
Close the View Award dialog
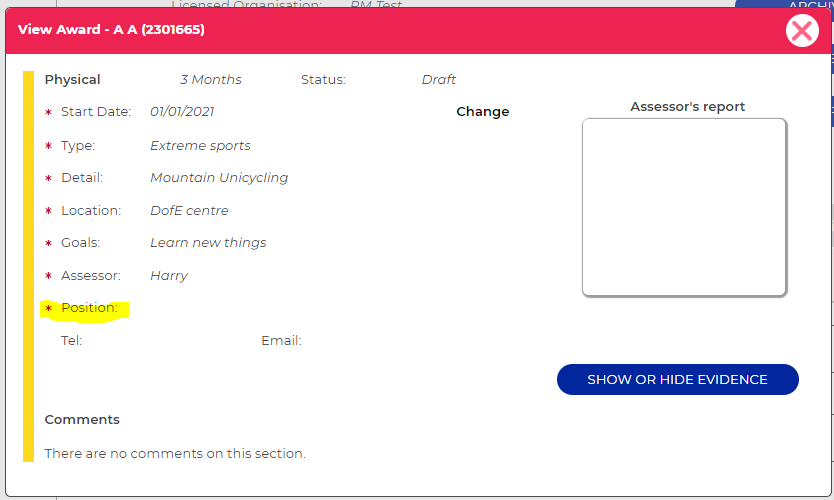(802, 31)
